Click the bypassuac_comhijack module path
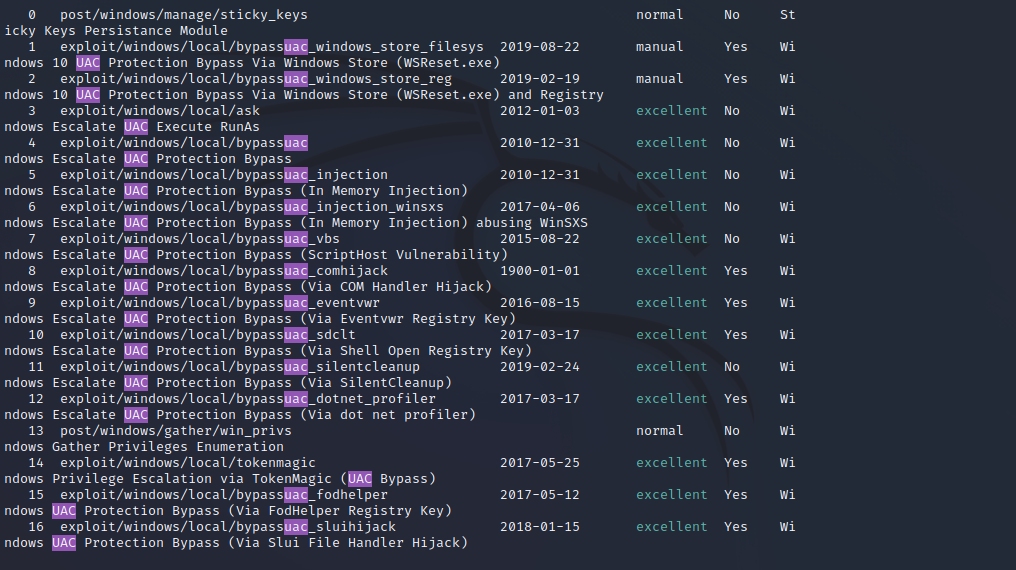 coord(224,271)
